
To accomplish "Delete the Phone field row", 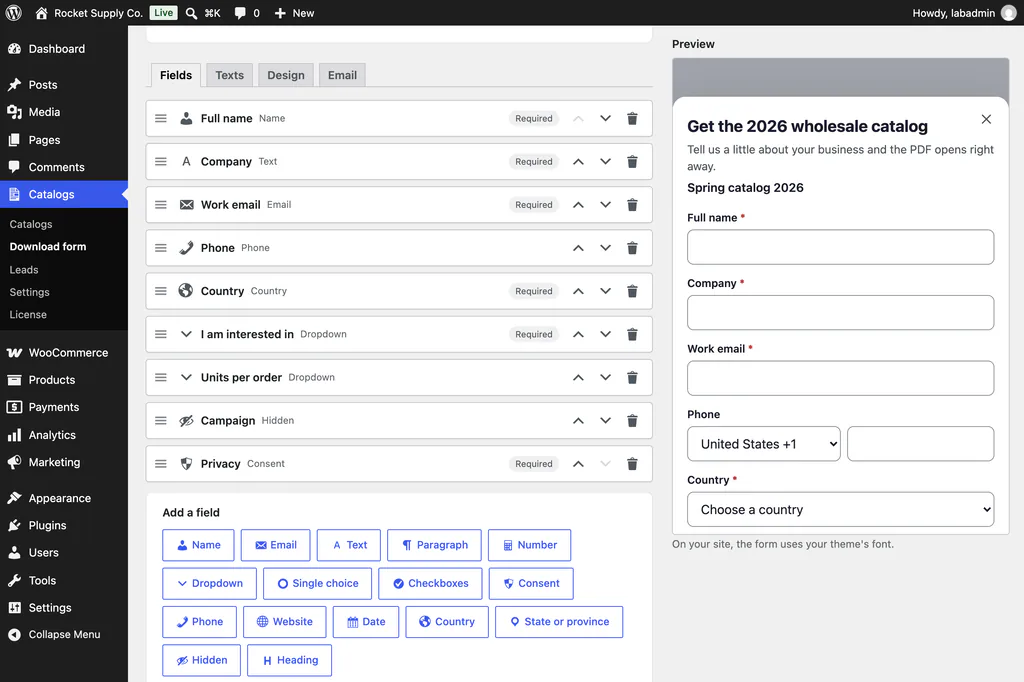I will (632, 248).
